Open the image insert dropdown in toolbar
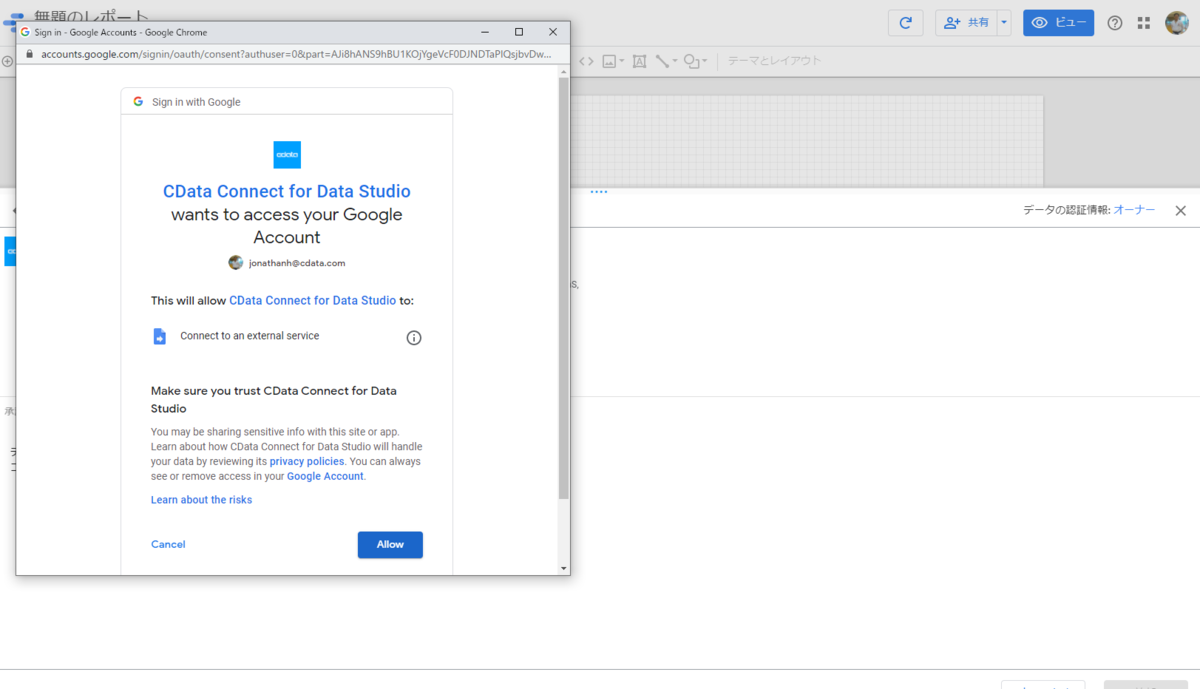This screenshot has width=1200, height=689. pos(613,61)
